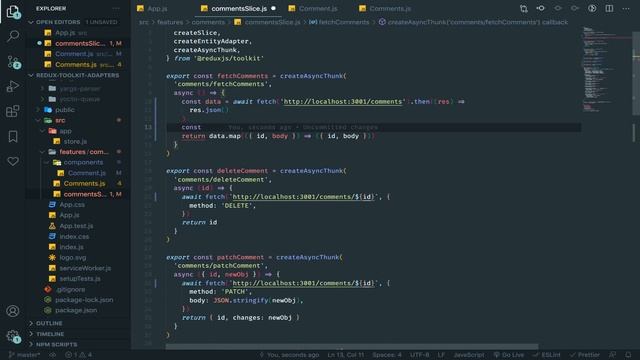Screen dimensions: 640x360
Task: Click the Ln 13, Col 11 cursor position
Action: (346, 355)
